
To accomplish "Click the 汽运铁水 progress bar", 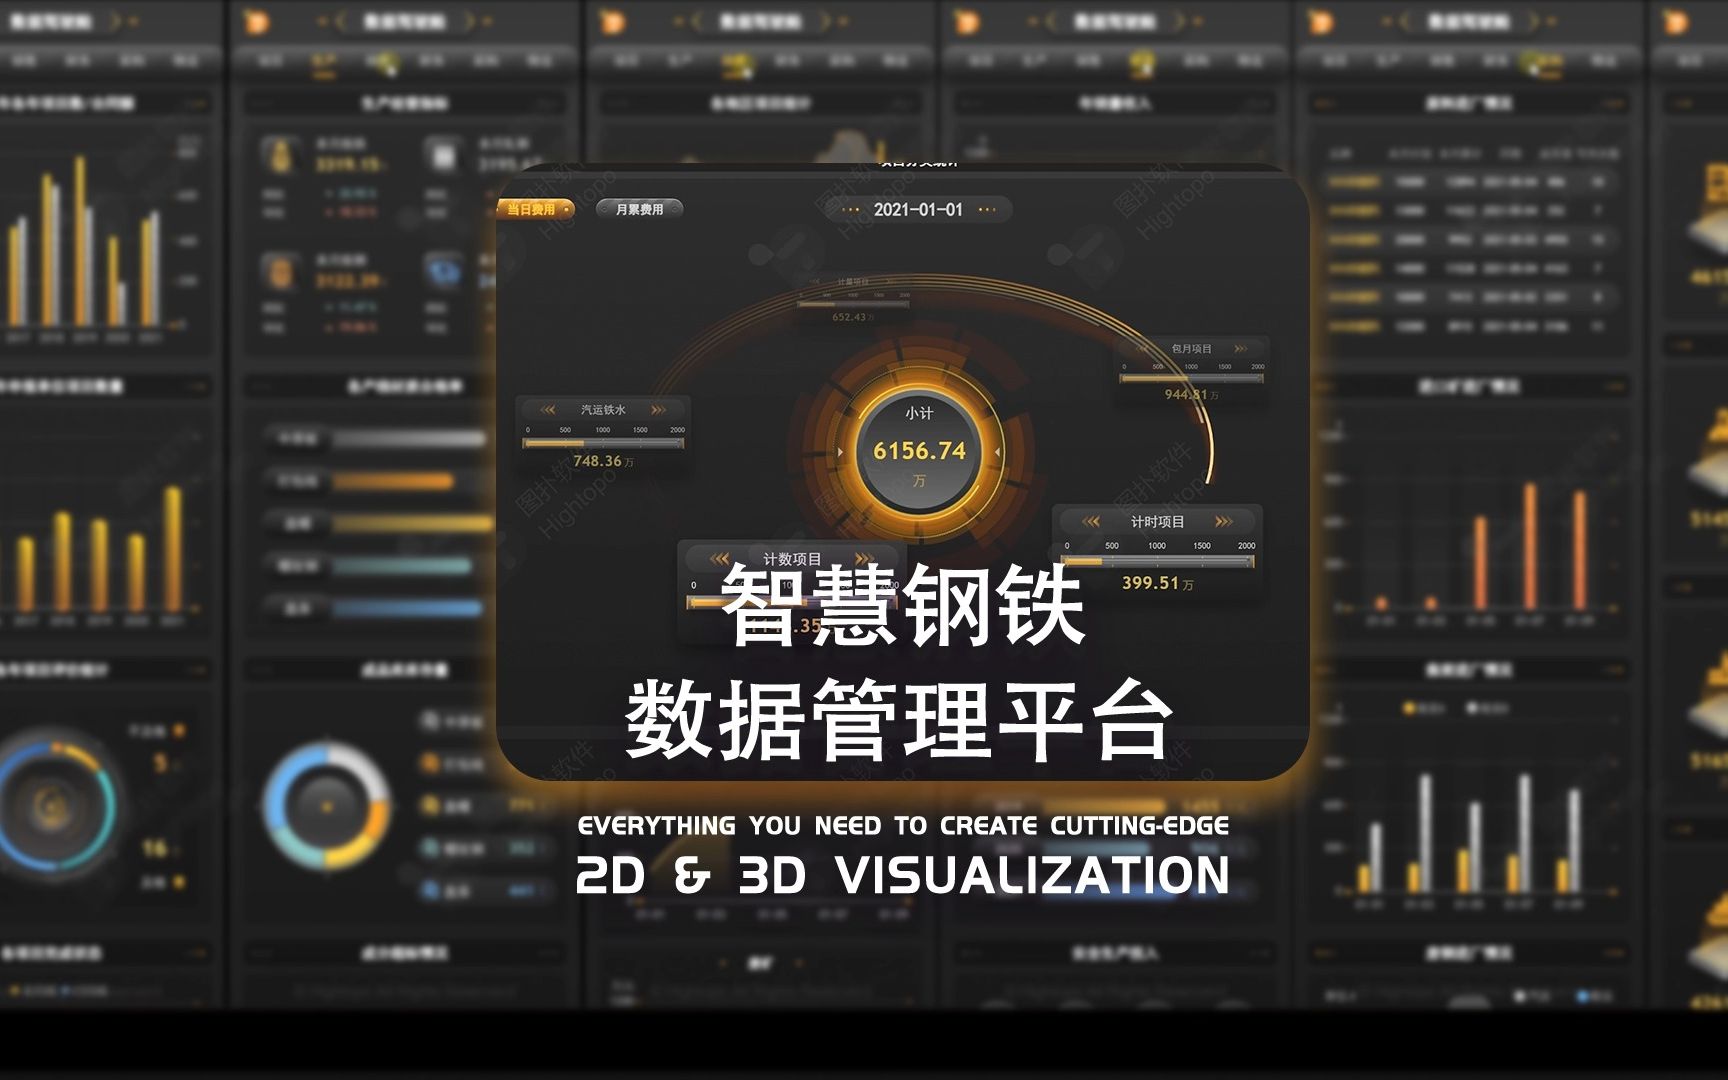I will (x=604, y=442).
